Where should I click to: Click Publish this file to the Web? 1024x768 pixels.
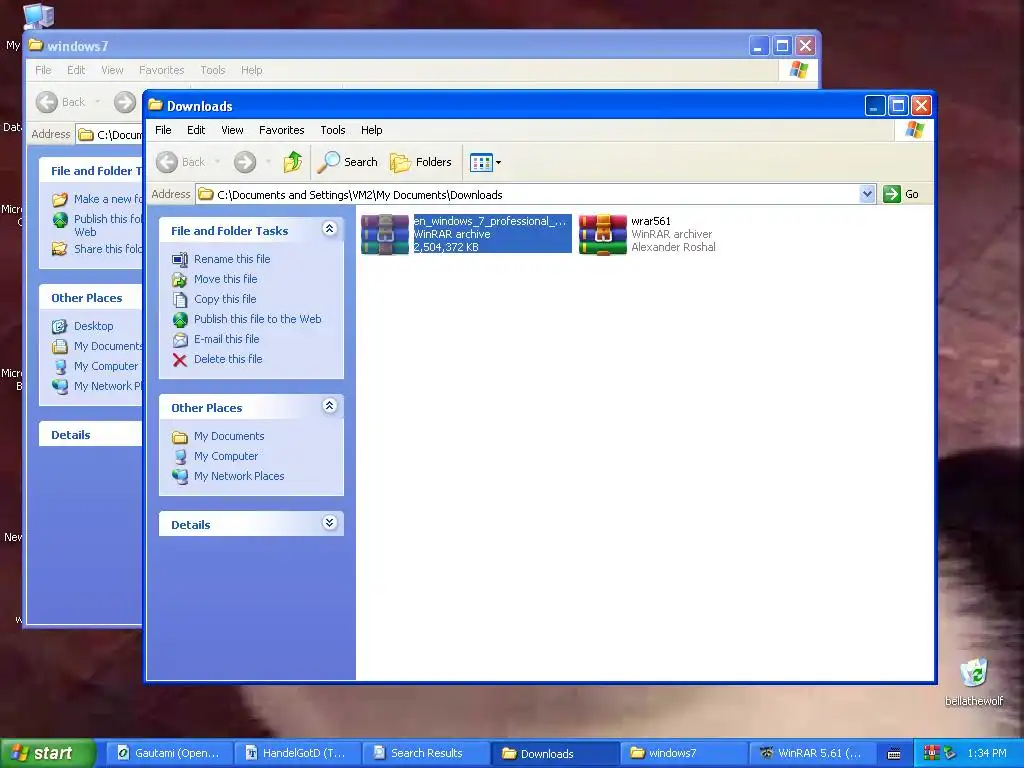[x=257, y=319]
